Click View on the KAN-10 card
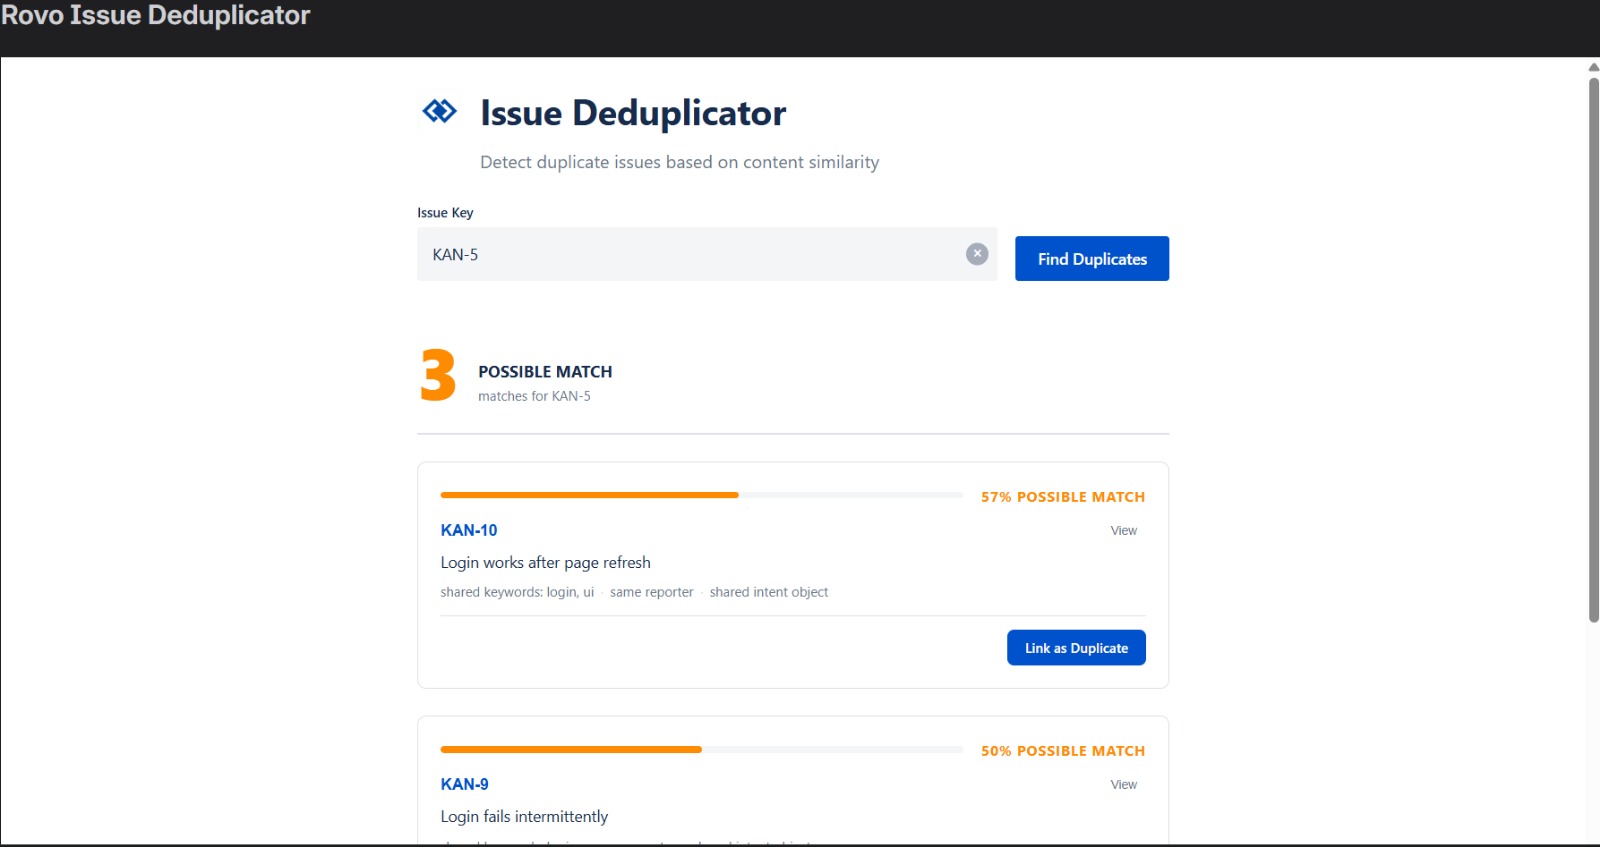Image resolution: width=1600 pixels, height=847 pixels. tap(1124, 531)
